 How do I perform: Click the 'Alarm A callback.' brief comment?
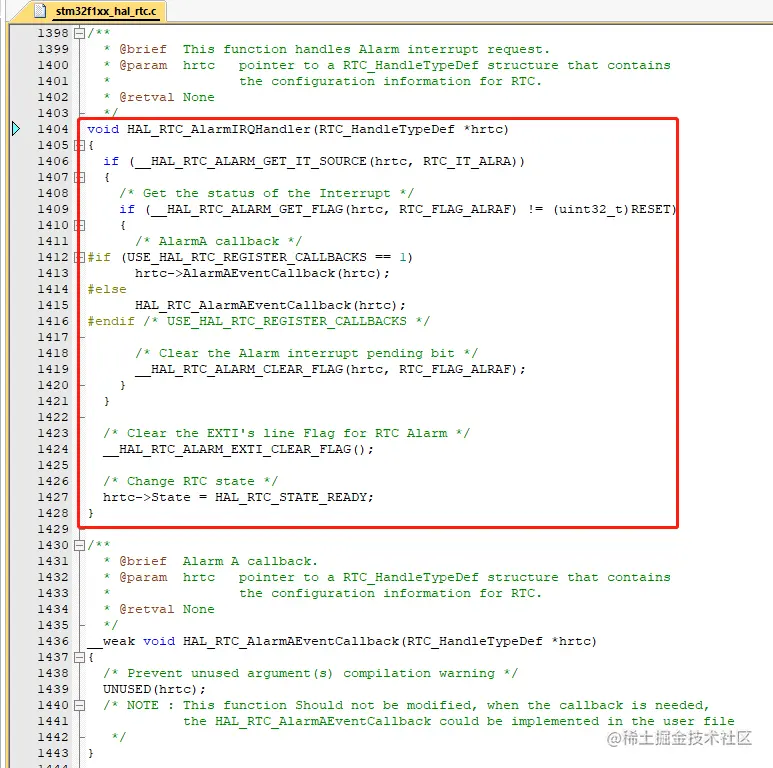tap(250, 561)
